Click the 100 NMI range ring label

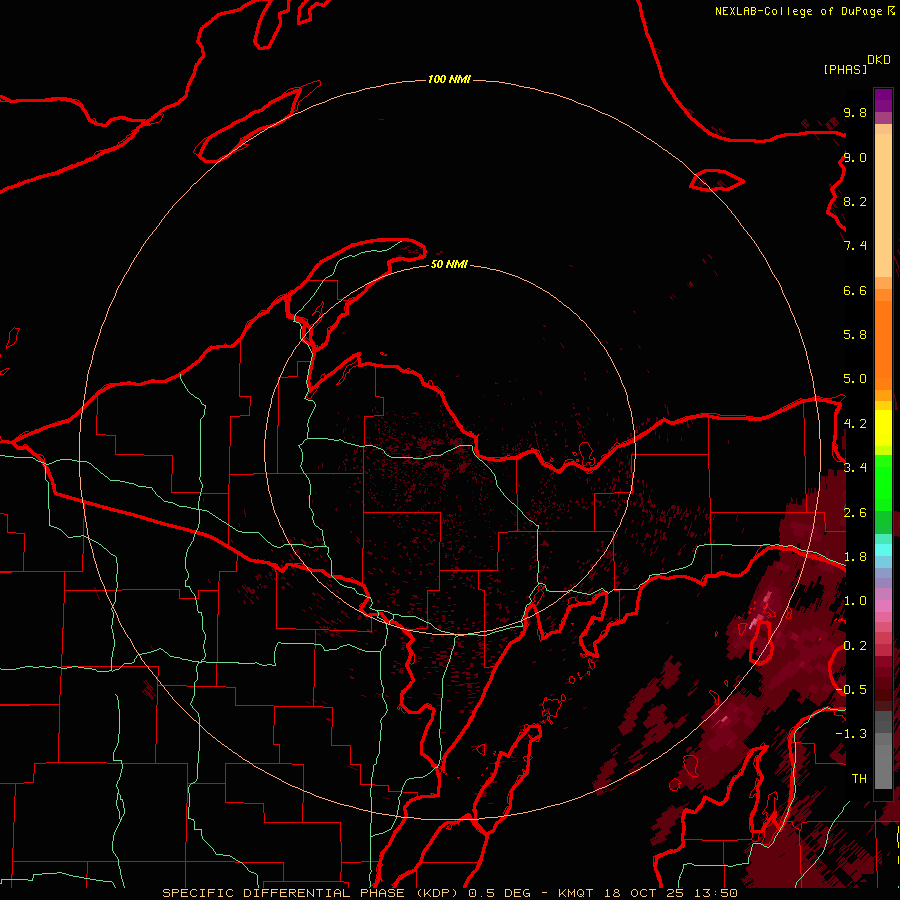point(449,79)
